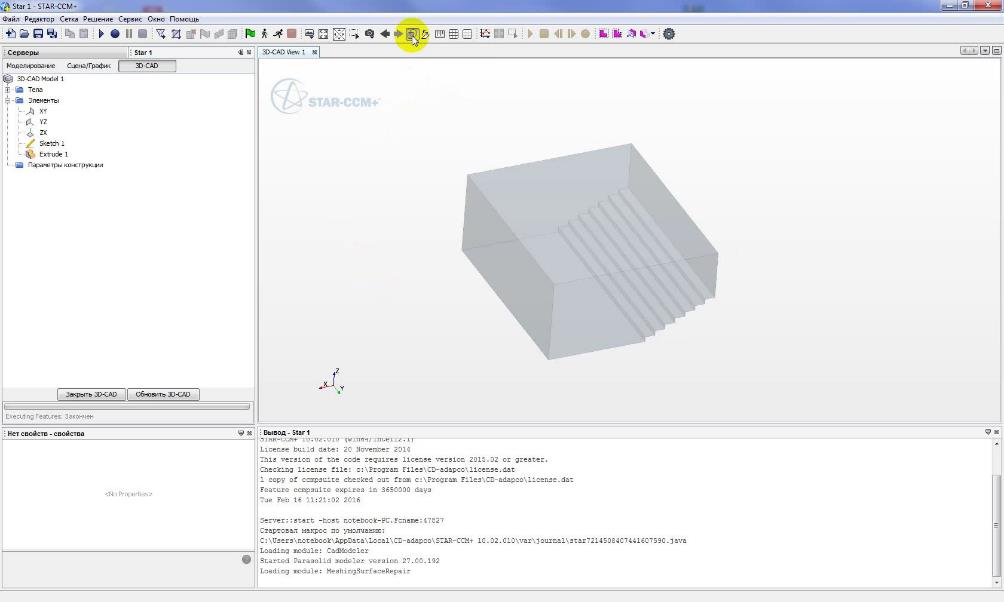Select the Extrude 1 feature icon
Image resolution: width=1004 pixels, height=602 pixels.
click(x=30, y=154)
